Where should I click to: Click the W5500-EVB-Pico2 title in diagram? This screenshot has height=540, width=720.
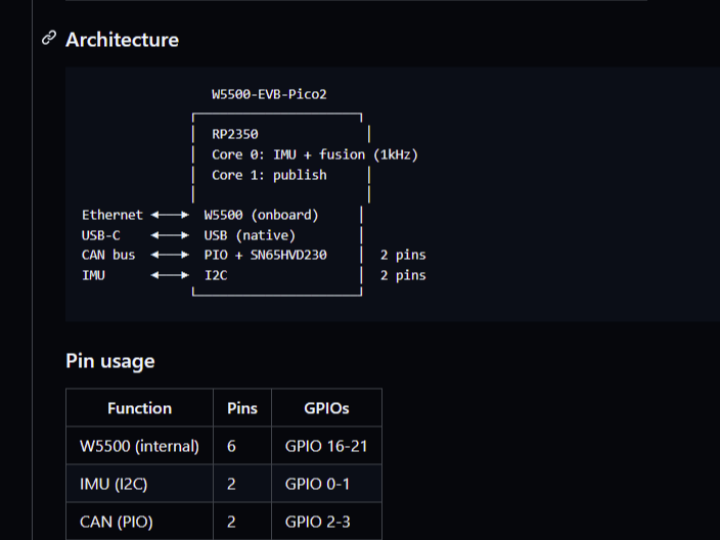click(x=269, y=94)
